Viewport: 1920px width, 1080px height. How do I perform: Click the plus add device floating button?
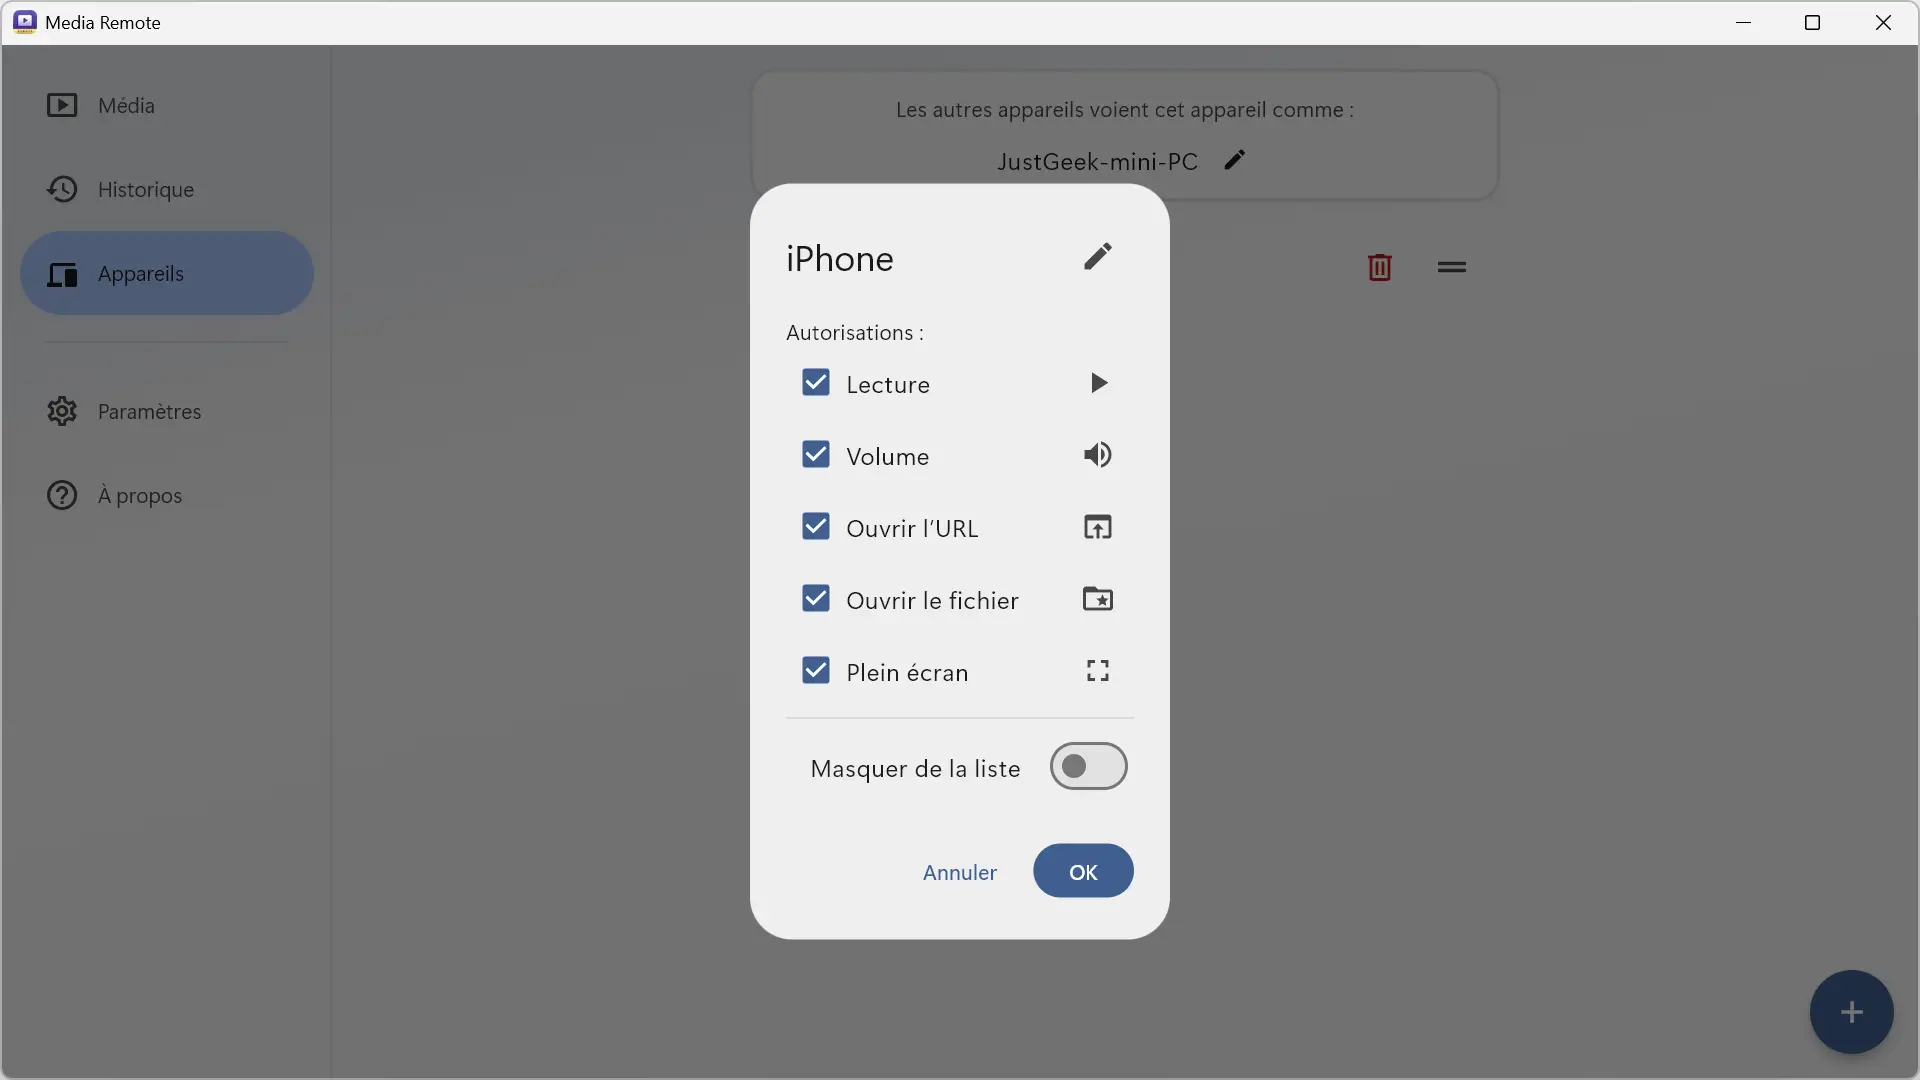[x=1851, y=1012]
